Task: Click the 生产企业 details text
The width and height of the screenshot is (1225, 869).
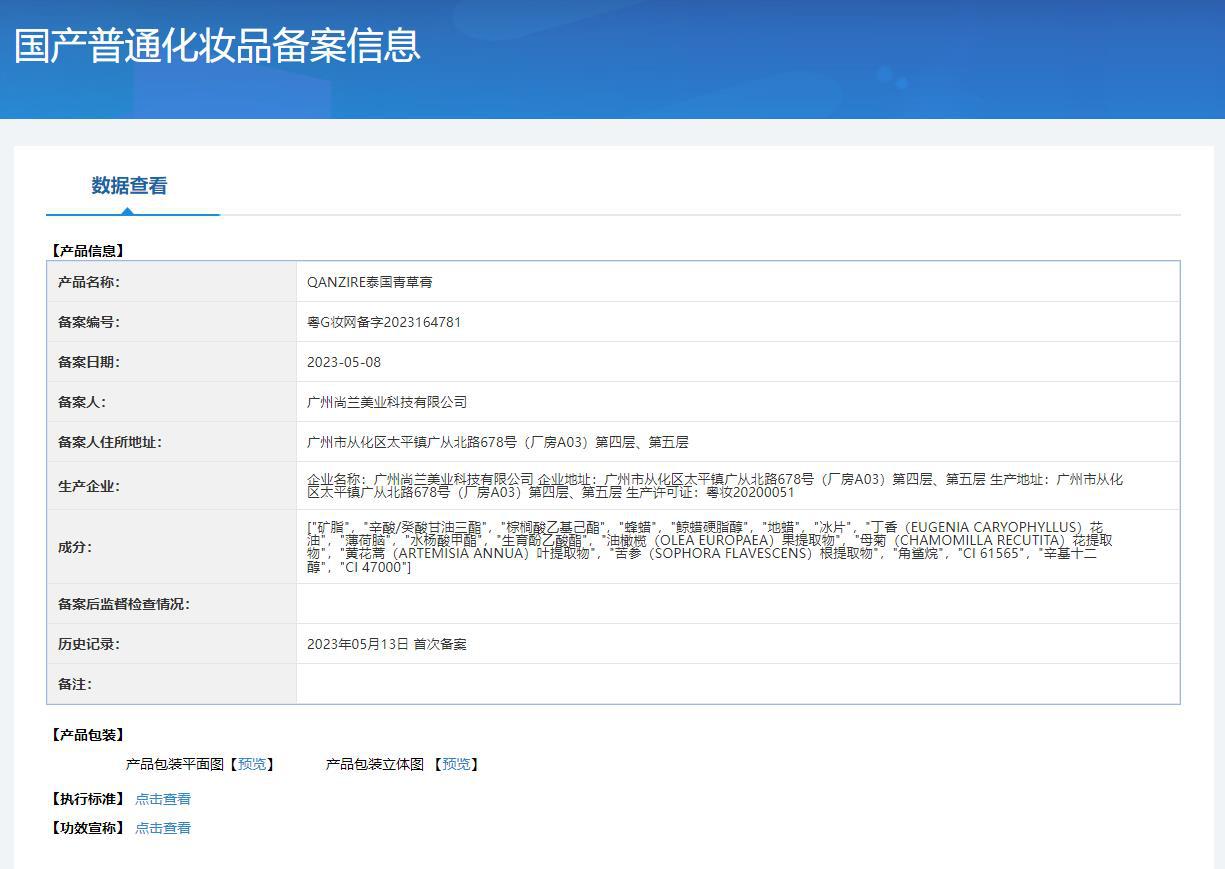Action: coord(715,486)
